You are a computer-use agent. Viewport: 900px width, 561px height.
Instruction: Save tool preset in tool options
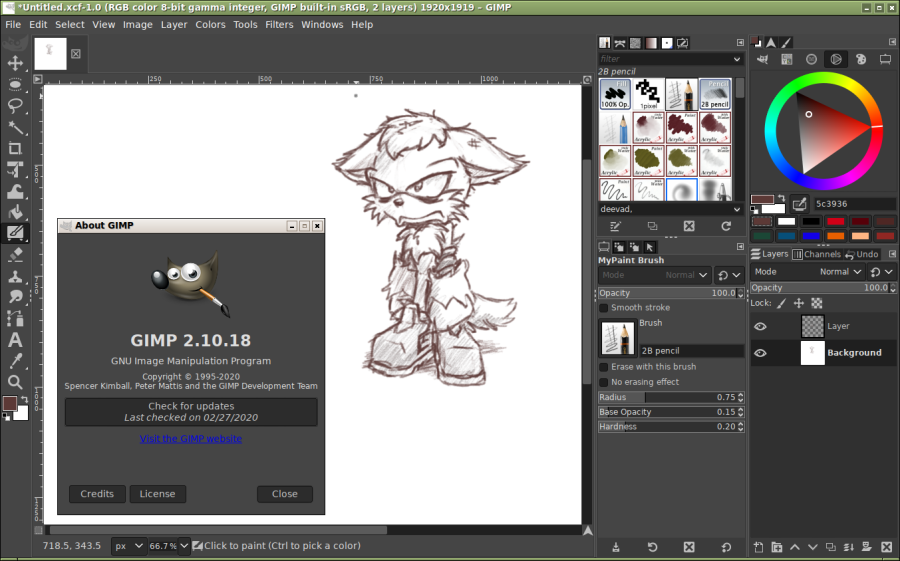click(x=616, y=547)
